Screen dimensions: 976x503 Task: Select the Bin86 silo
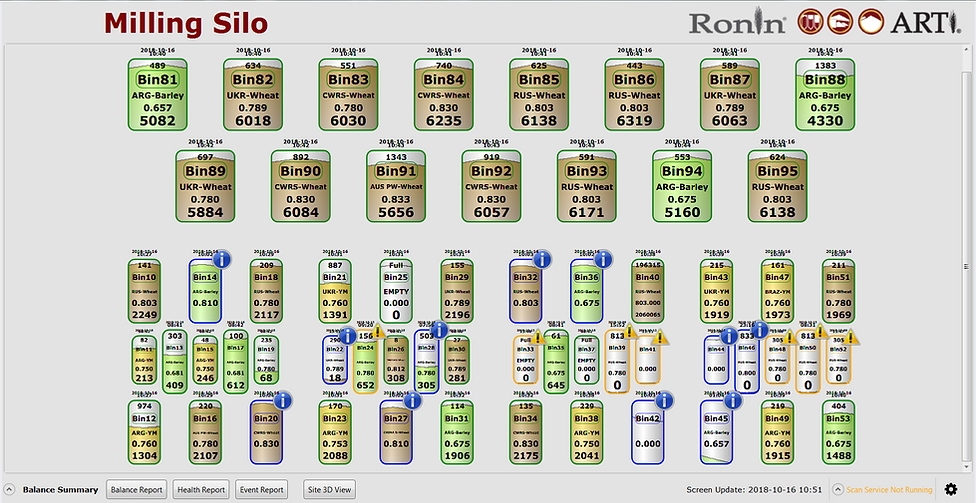point(634,94)
